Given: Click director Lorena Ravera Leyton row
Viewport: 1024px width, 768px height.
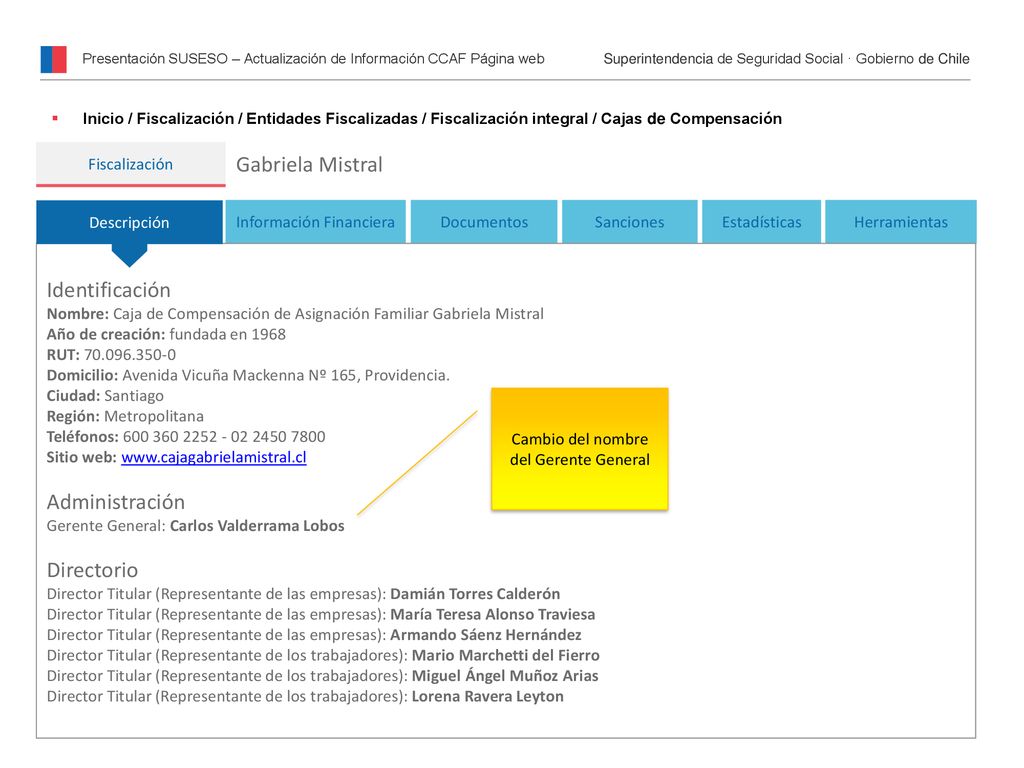Looking at the screenshot, I should coord(305,696).
